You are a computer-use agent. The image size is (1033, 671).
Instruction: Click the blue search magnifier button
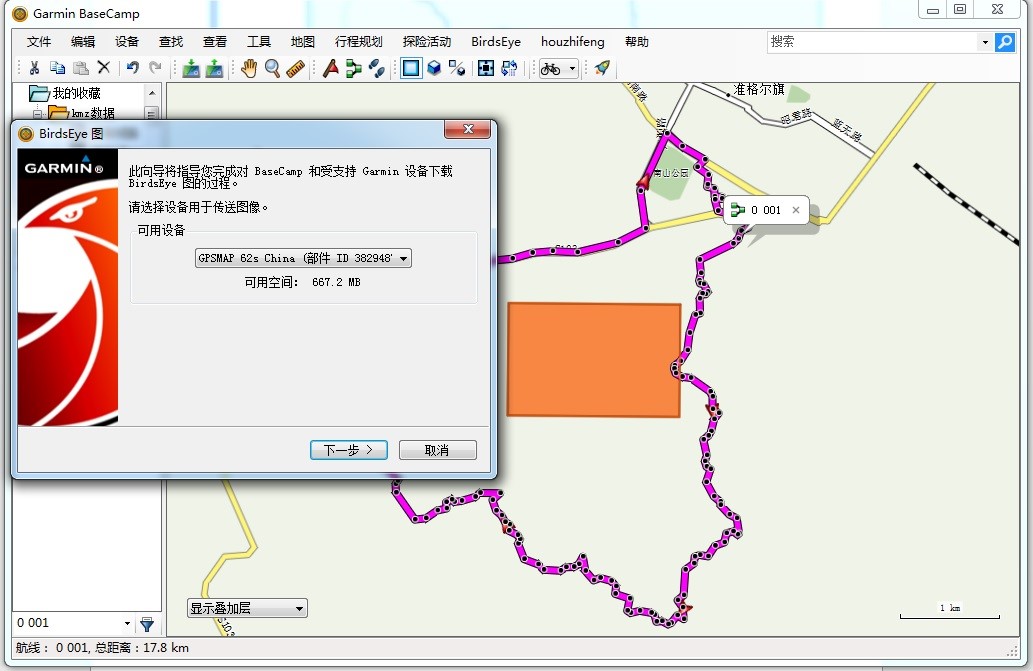point(1005,42)
